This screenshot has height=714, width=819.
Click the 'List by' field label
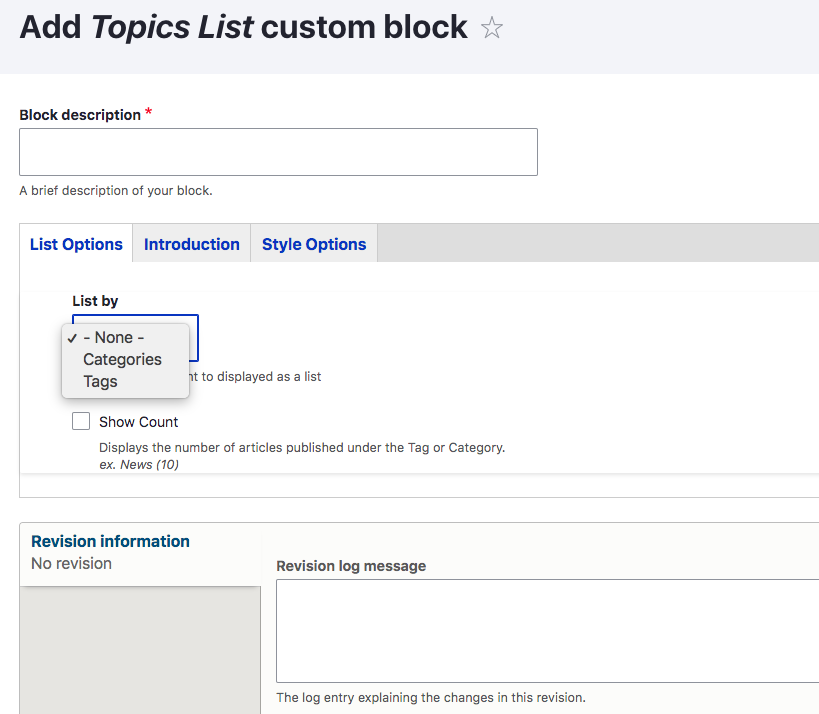pyautogui.click(x=95, y=300)
